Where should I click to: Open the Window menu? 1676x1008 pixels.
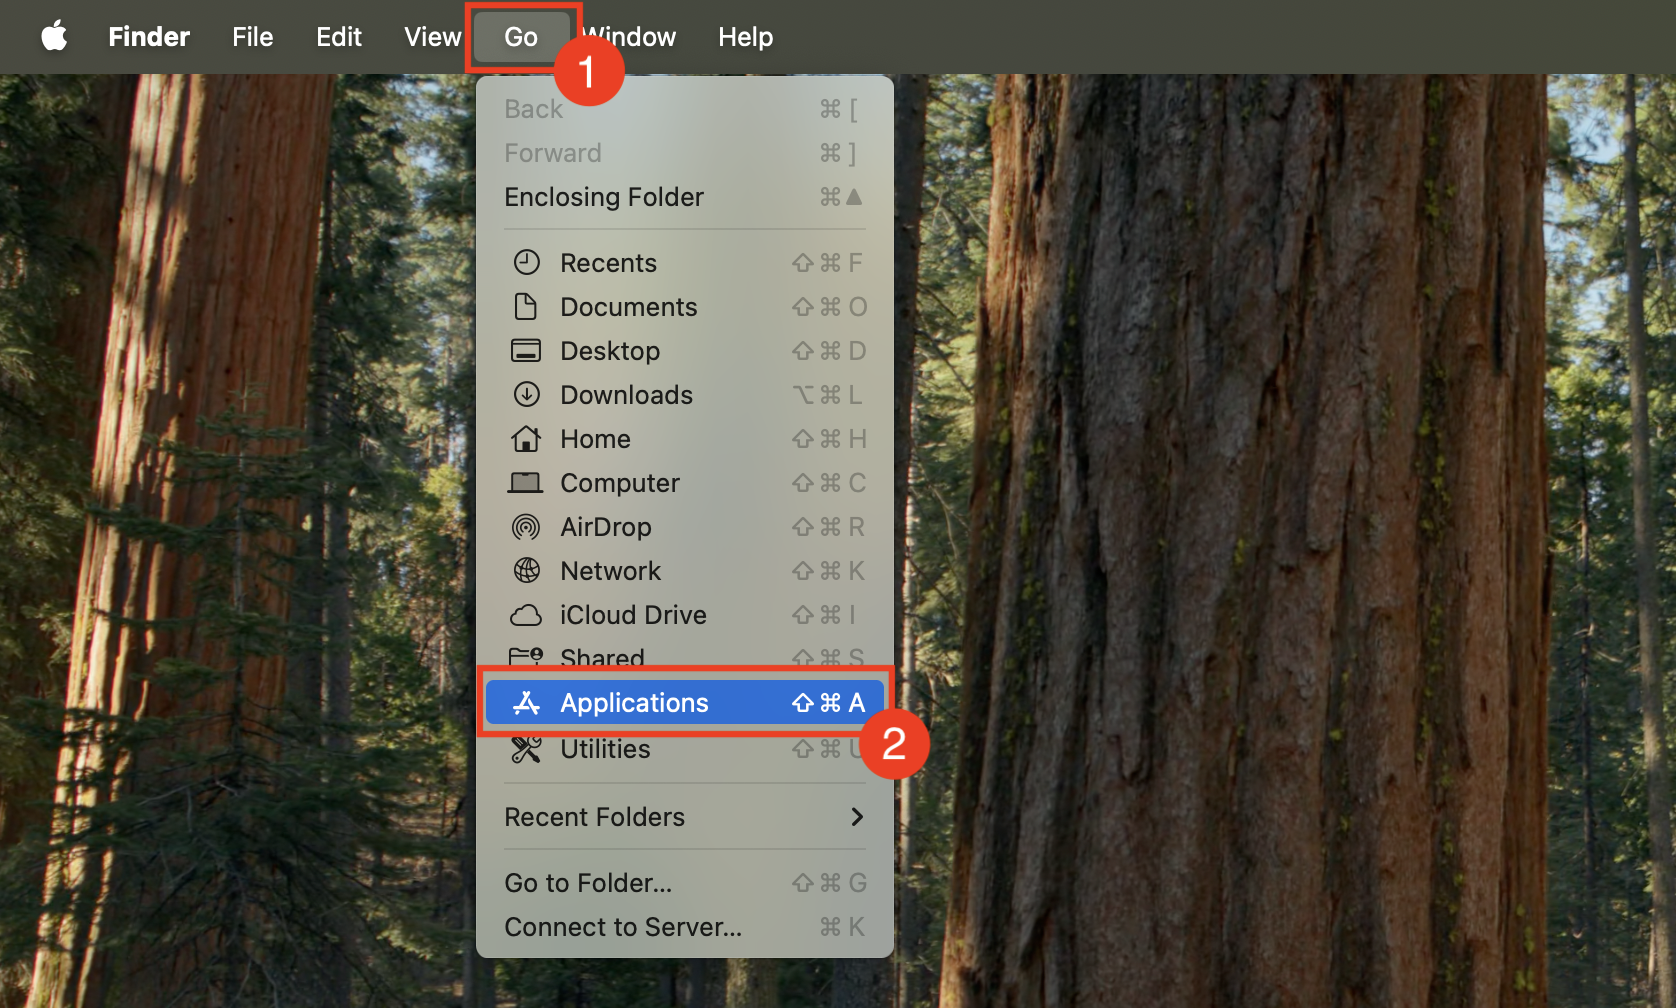click(629, 37)
